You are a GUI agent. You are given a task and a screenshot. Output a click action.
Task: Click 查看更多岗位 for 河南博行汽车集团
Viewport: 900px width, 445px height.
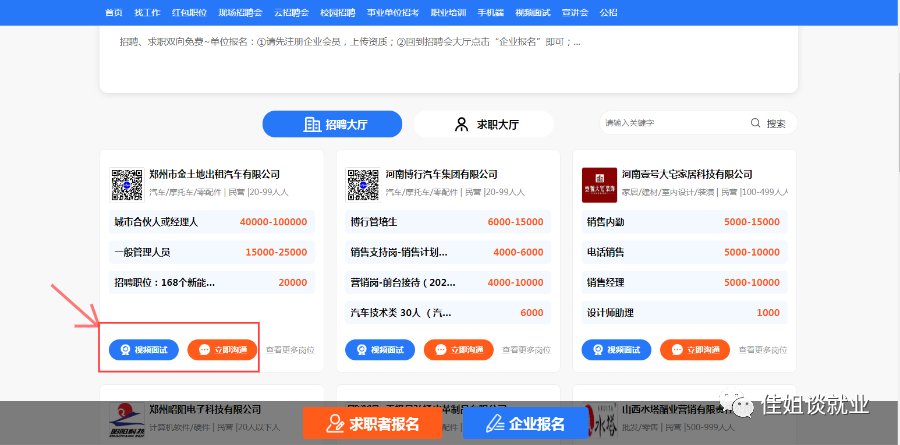pos(526,350)
